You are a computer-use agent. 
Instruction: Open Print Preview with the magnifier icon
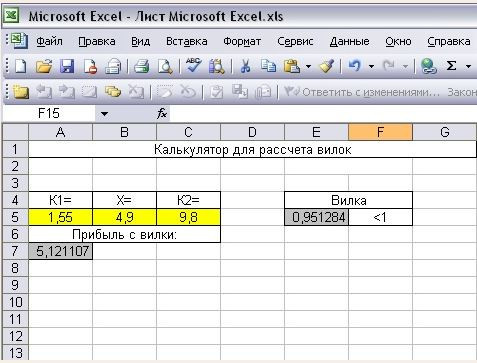tap(165, 66)
